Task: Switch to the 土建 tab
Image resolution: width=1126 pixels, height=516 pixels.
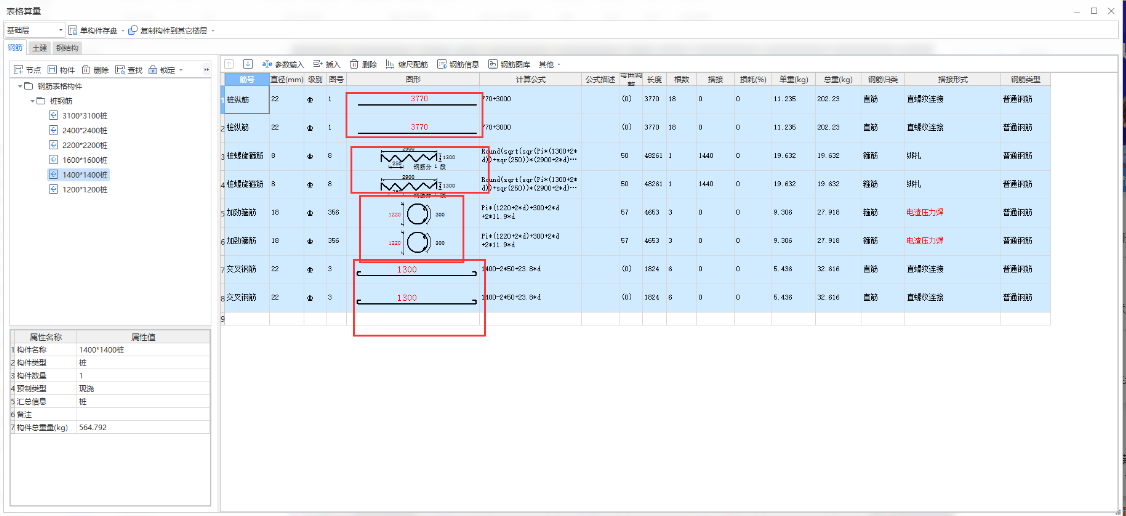Action: point(39,48)
